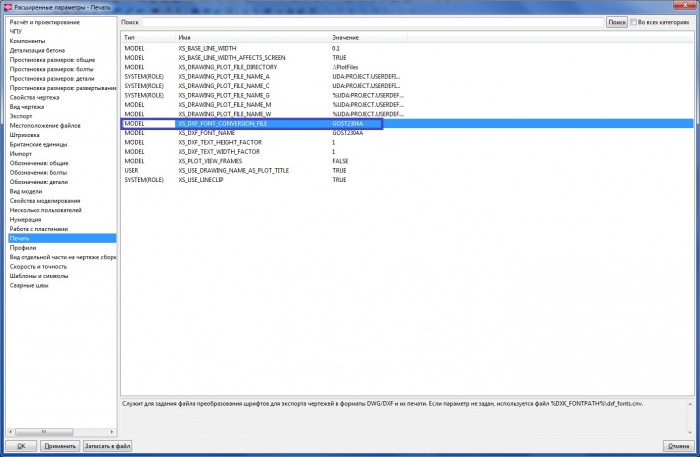Viewport: 700px width, 457px height.
Task: Select XS_DRAWING_PLOT_FILE_NAME_G row
Action: (x=407, y=95)
